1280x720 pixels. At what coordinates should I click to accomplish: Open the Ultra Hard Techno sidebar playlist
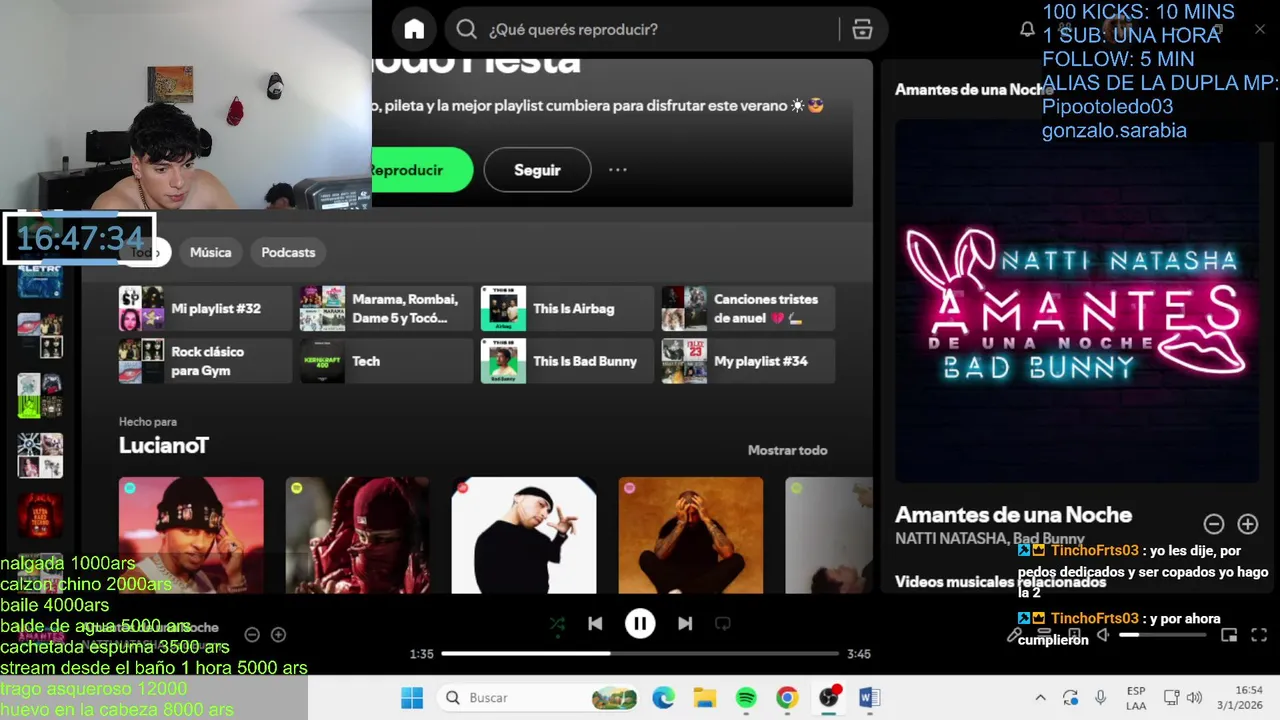(x=40, y=516)
